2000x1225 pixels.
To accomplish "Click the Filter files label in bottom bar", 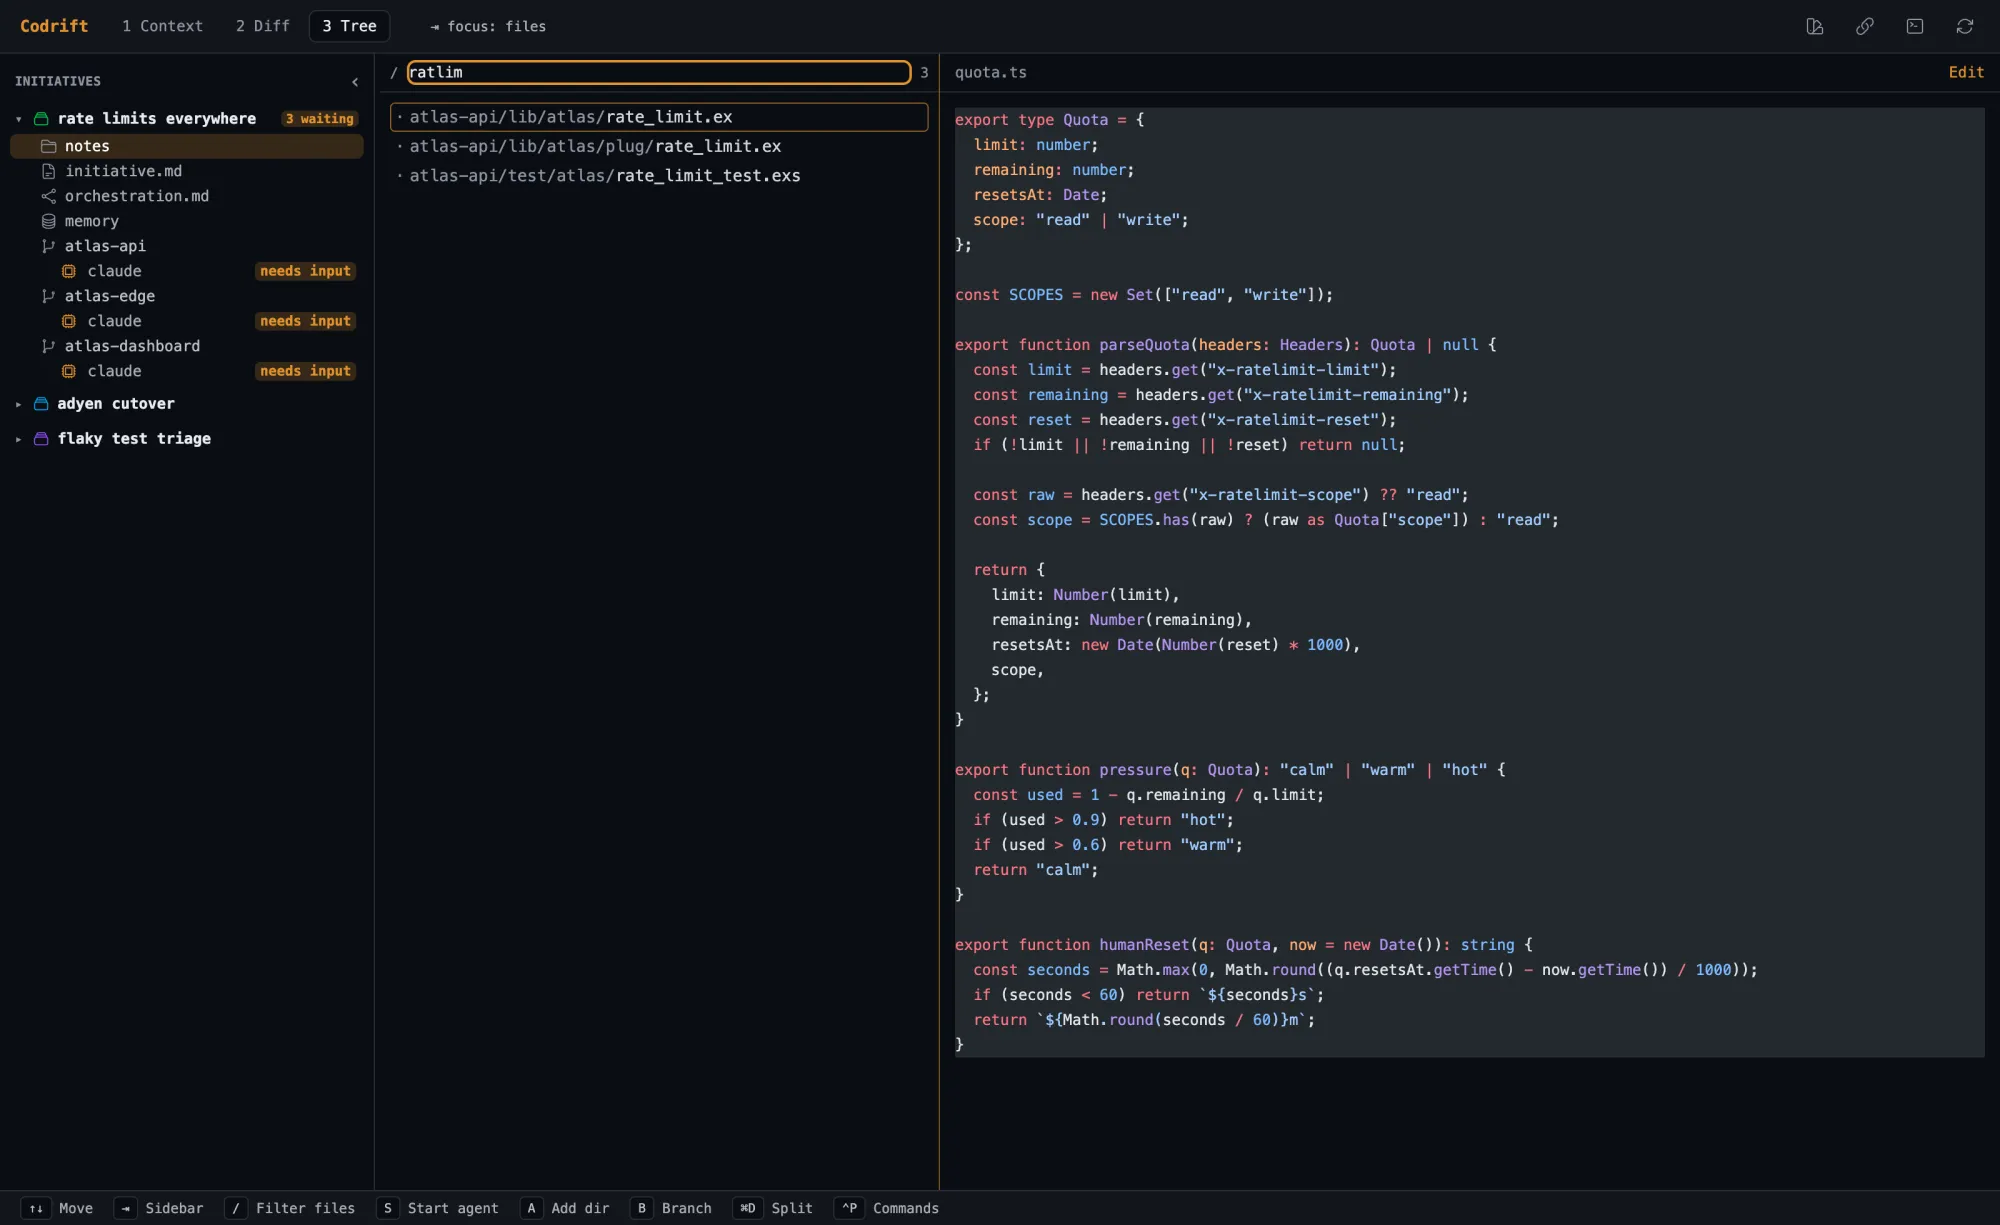I will [x=305, y=1208].
